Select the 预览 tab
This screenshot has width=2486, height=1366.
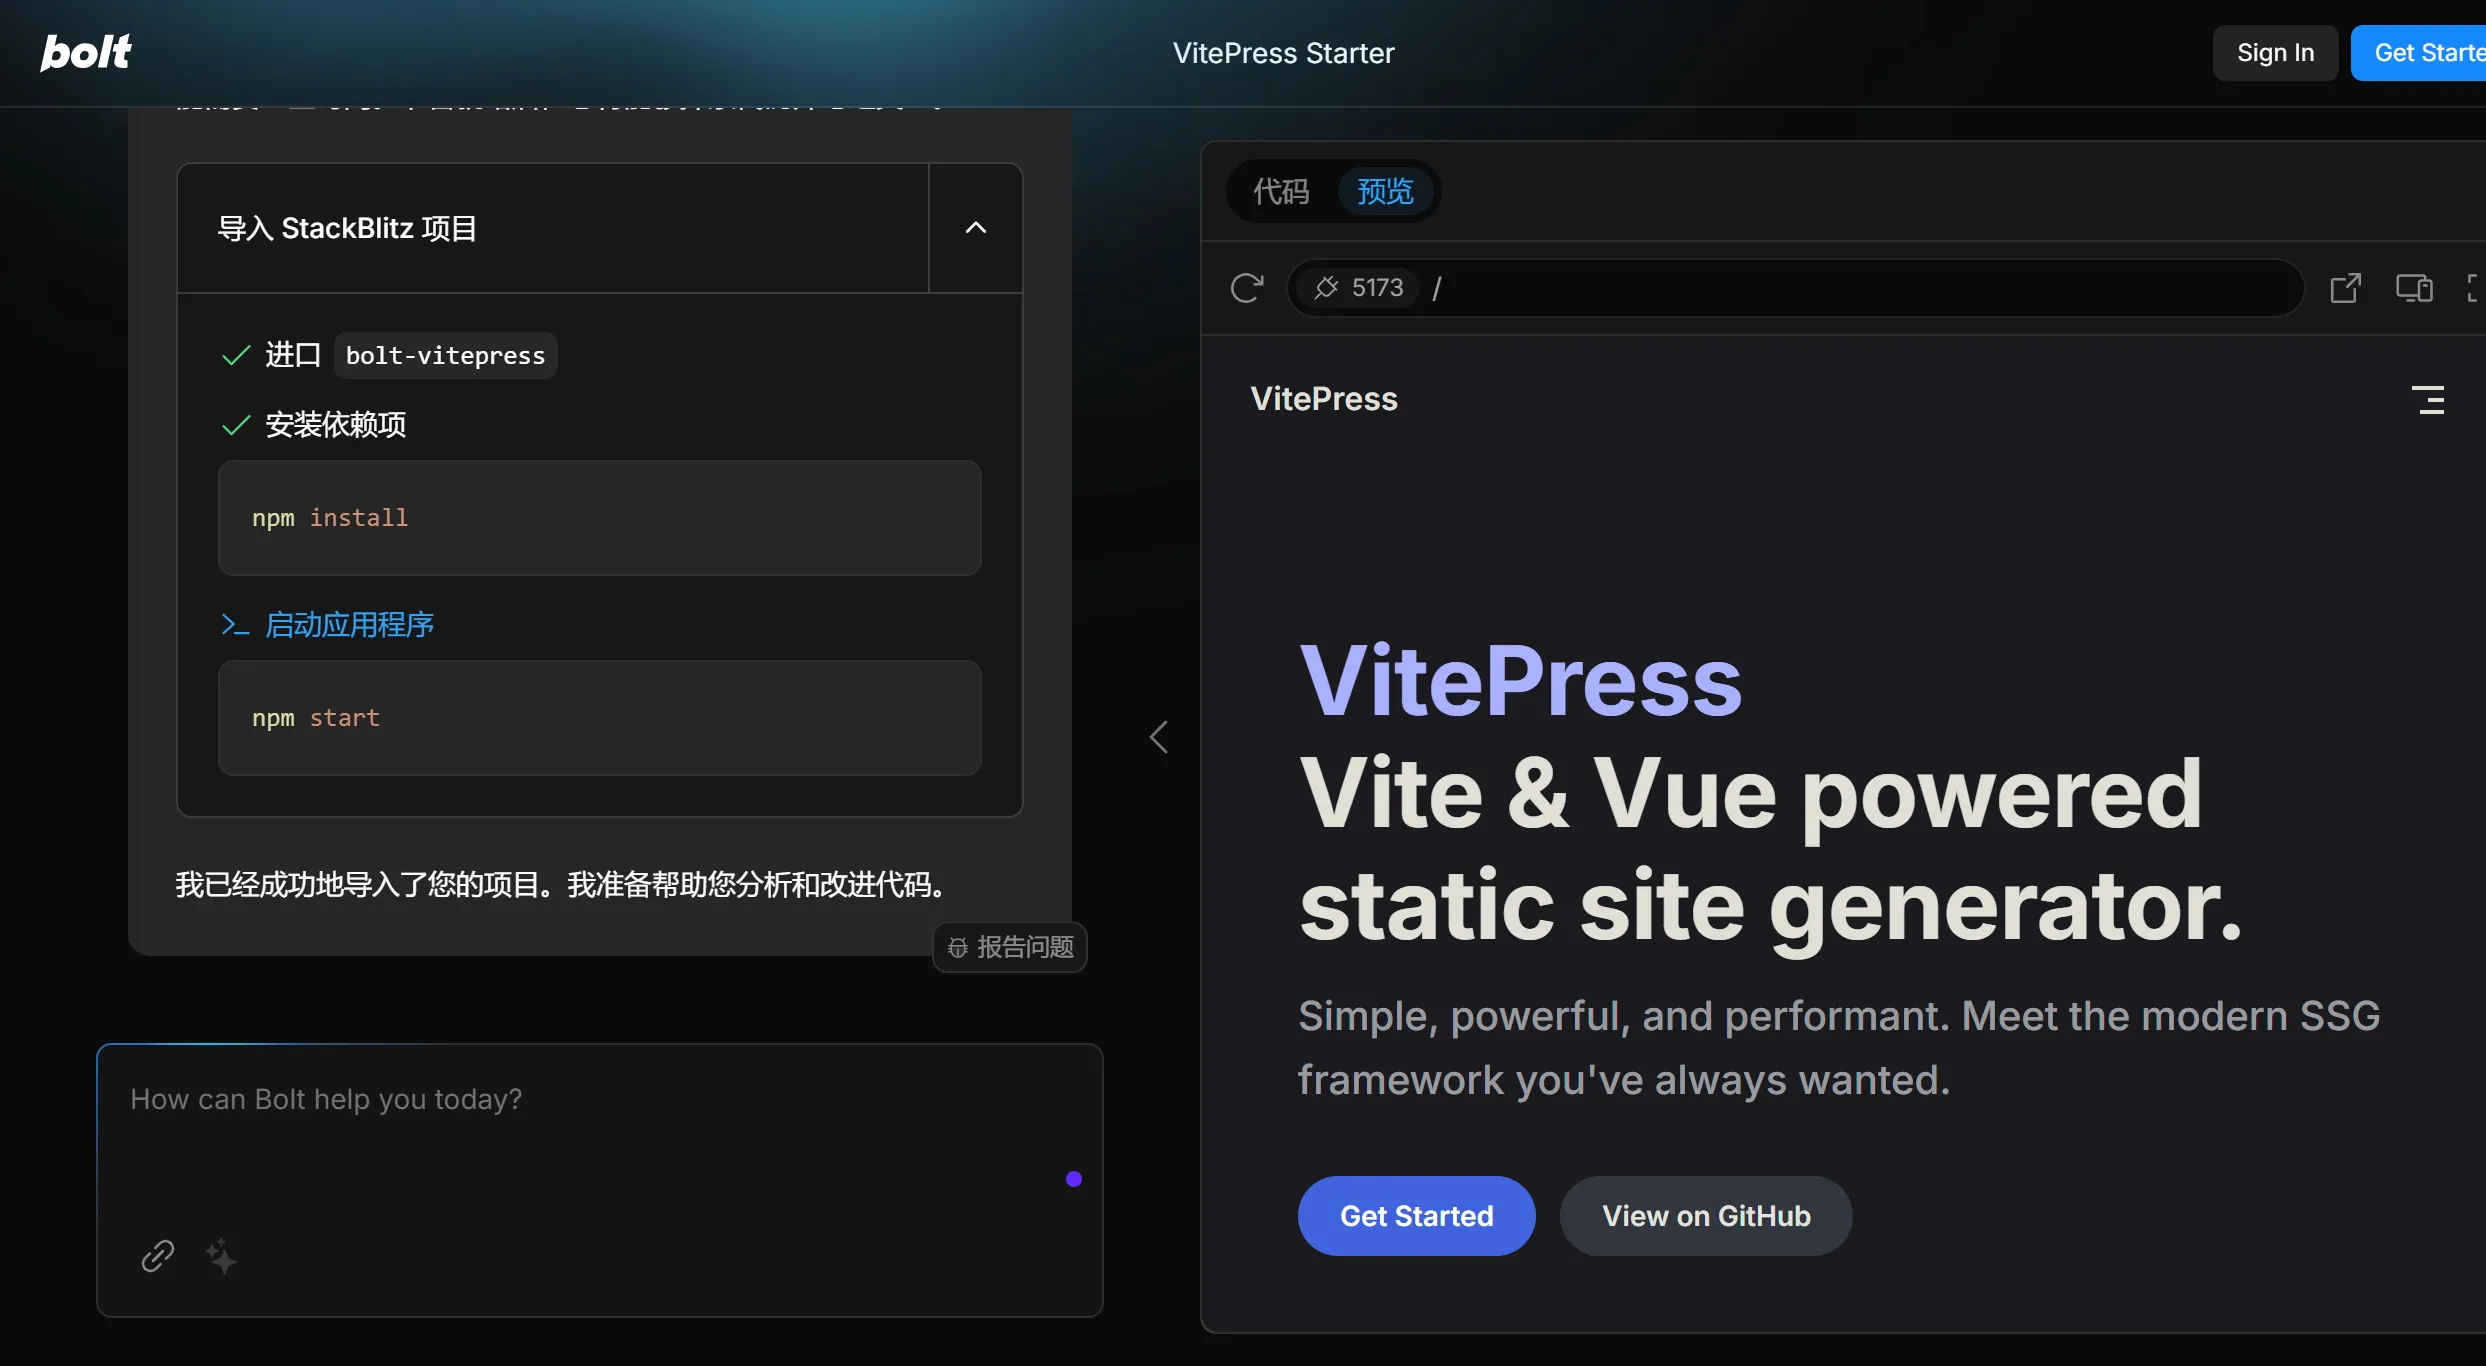point(1385,191)
